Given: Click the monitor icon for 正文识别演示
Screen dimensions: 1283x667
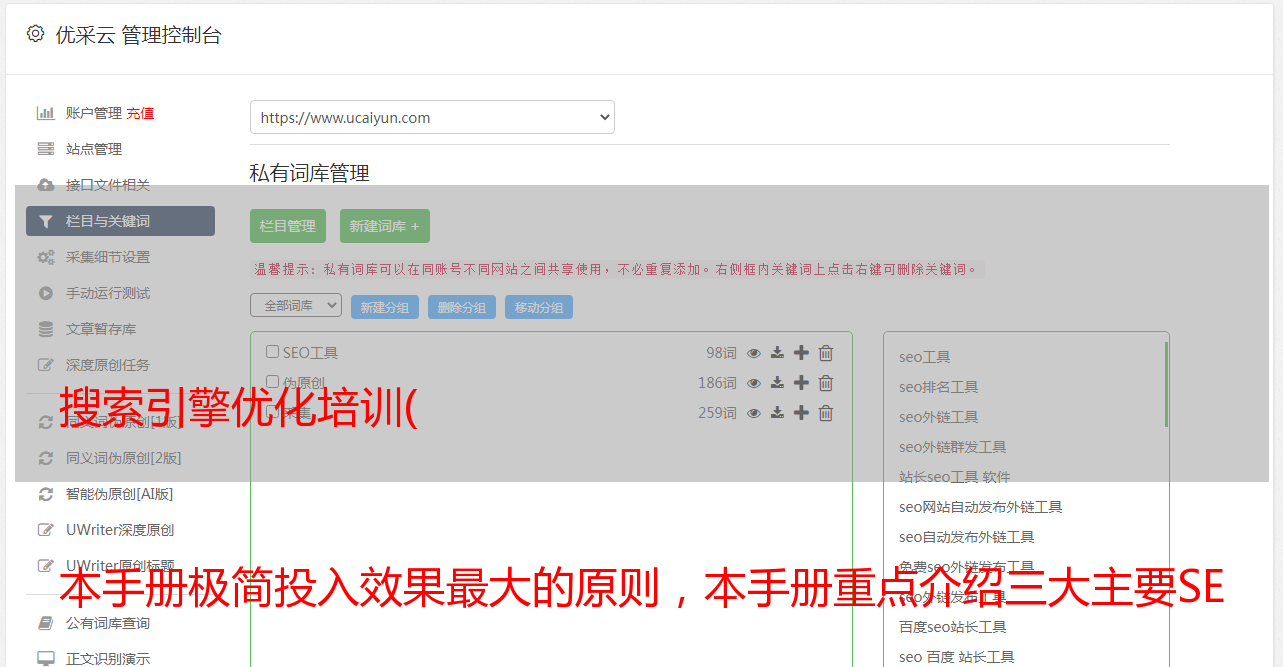Looking at the screenshot, I should click(x=45, y=659).
